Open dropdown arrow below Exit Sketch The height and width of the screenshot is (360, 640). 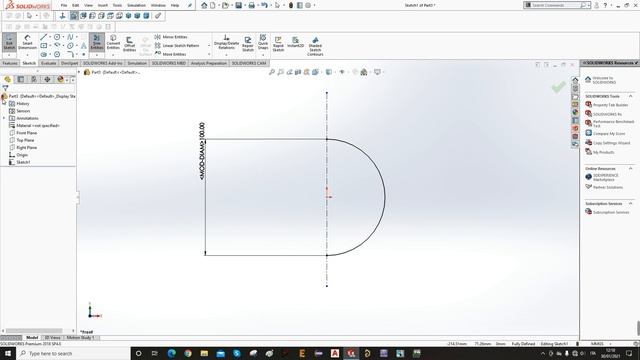point(9,55)
